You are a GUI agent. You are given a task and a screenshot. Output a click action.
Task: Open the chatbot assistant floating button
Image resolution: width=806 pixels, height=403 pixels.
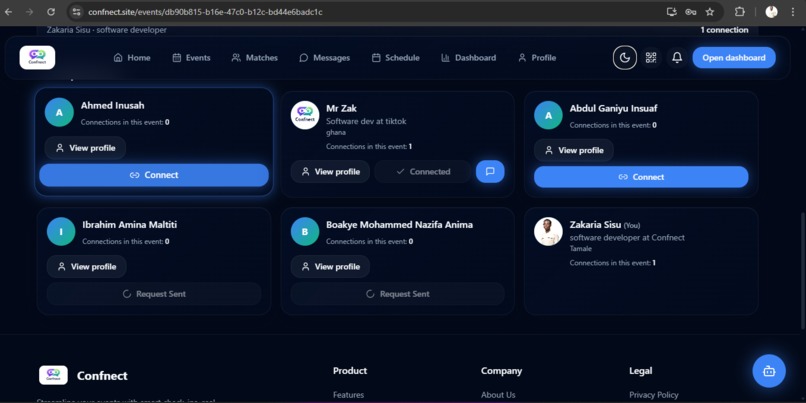tap(769, 371)
